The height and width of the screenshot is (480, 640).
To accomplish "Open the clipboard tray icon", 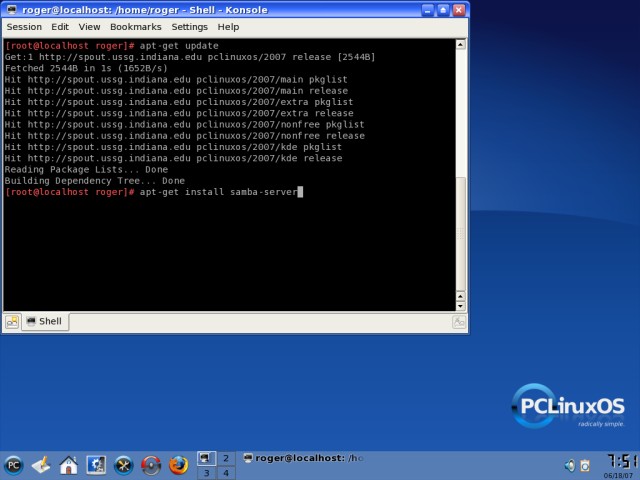I will (585, 465).
